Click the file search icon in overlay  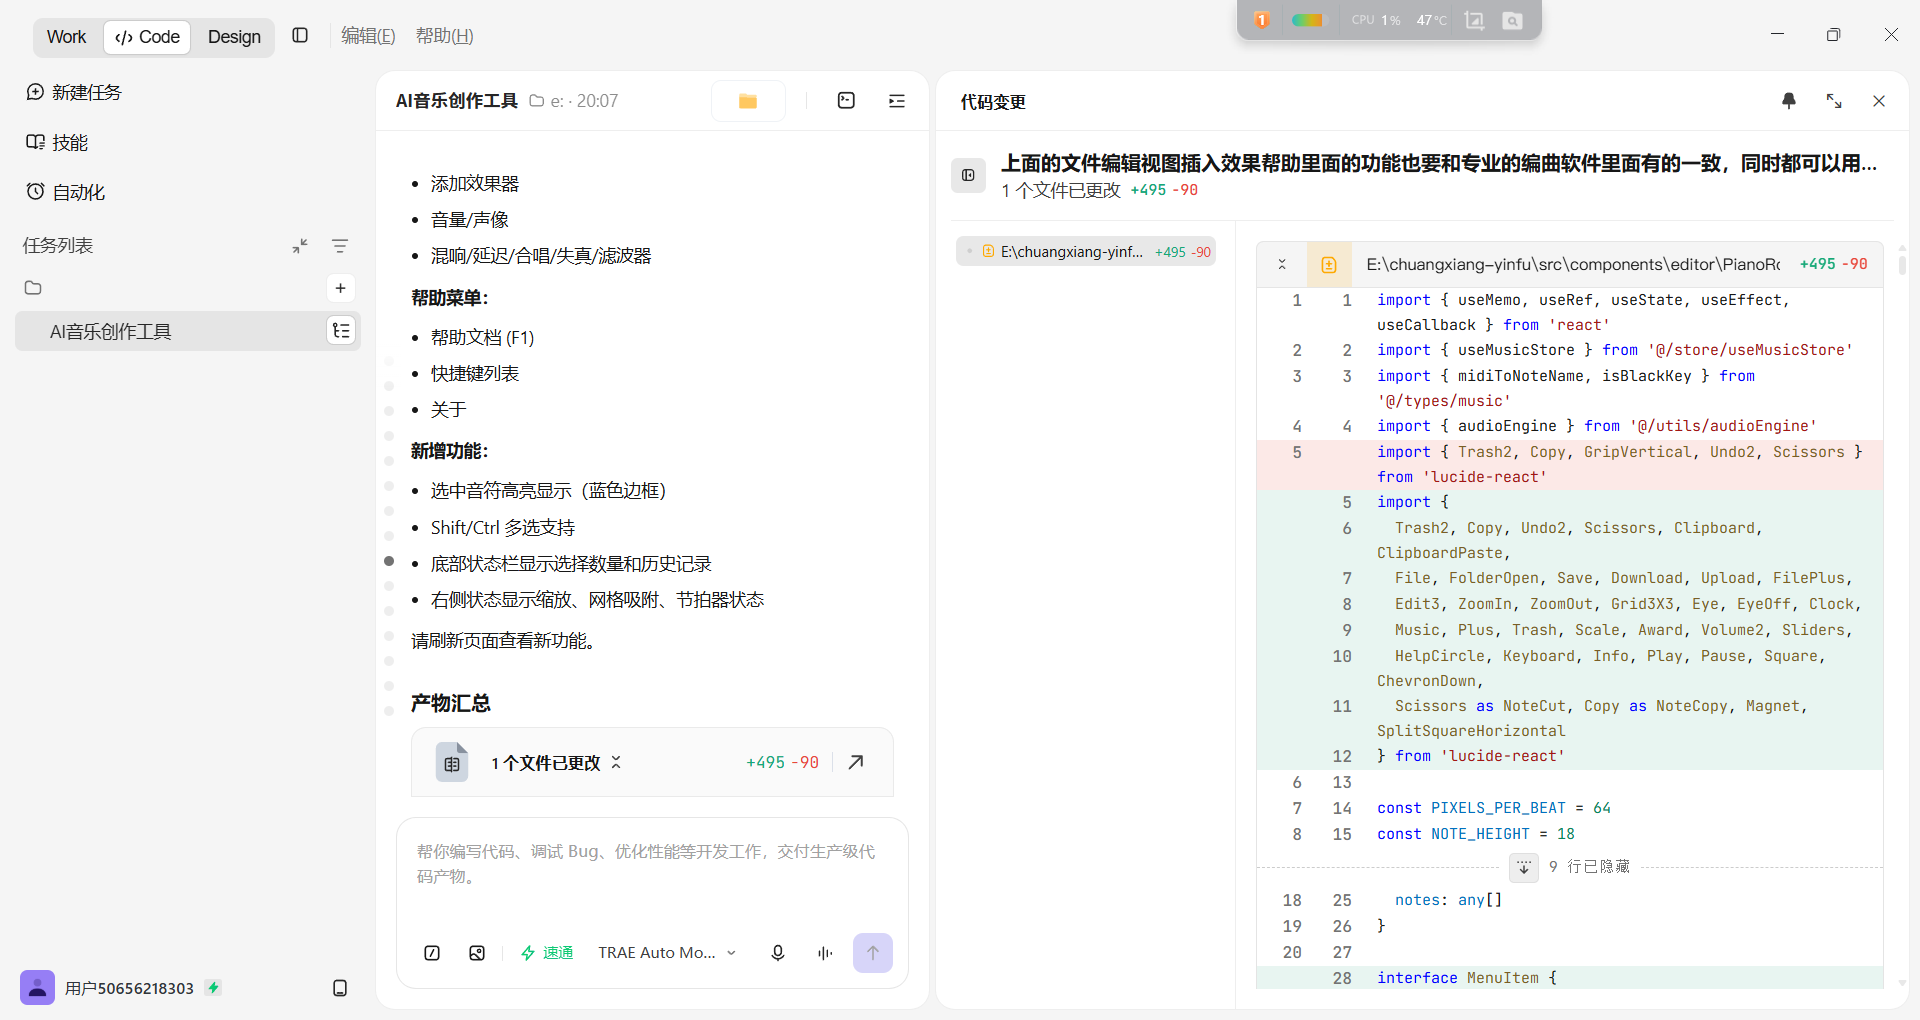pyautogui.click(x=1513, y=20)
